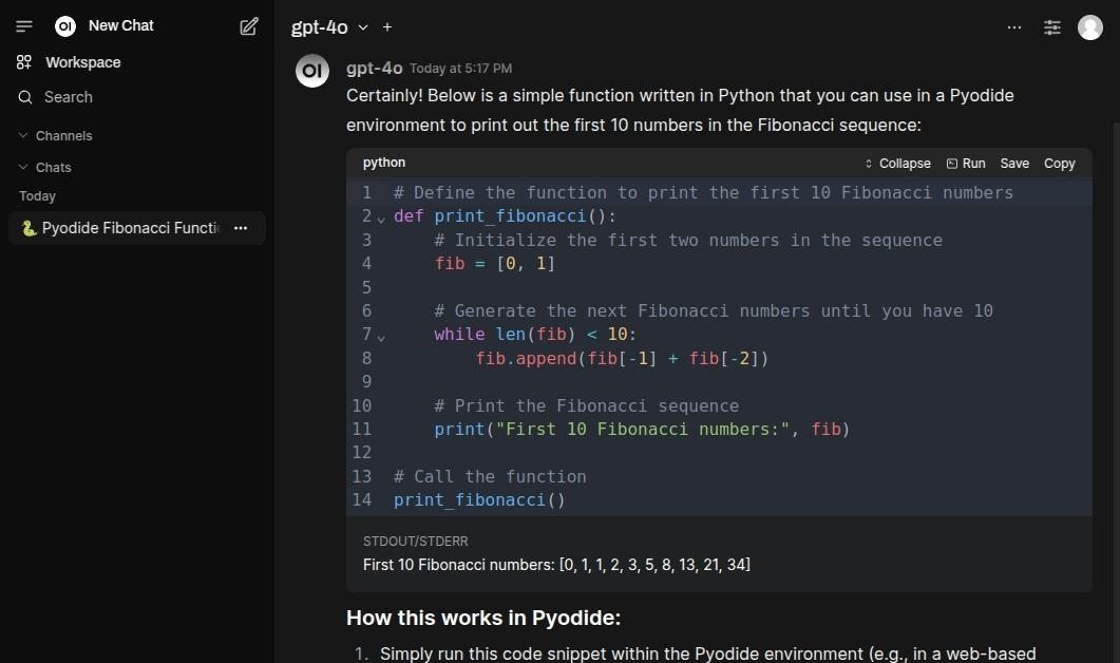Open the chat controls sliders icon

tap(1052, 28)
